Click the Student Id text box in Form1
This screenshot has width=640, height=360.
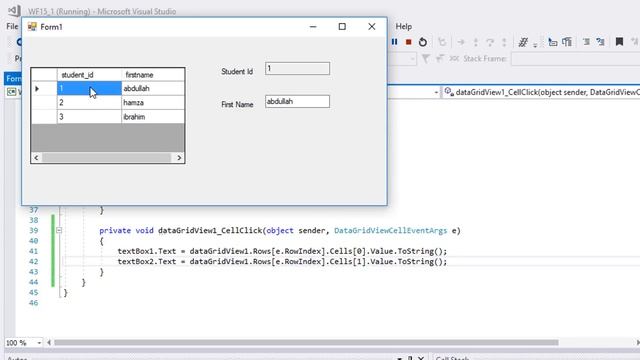click(x=297, y=69)
